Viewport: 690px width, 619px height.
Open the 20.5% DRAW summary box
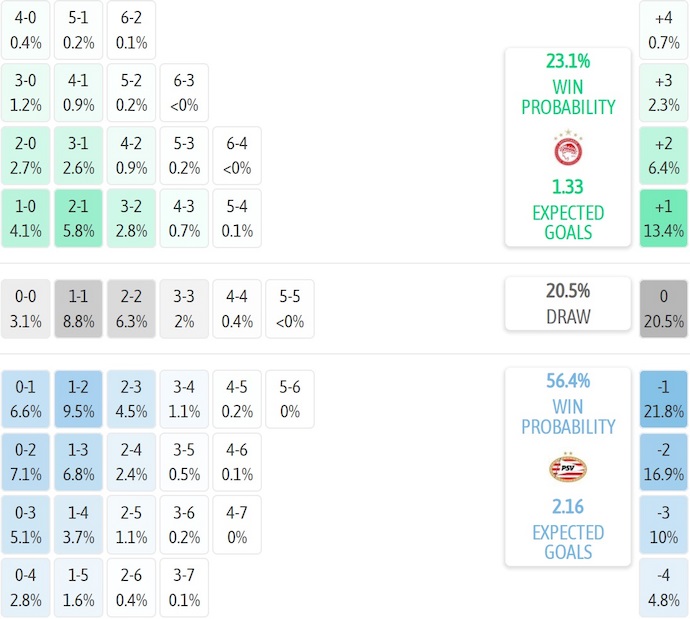[568, 303]
